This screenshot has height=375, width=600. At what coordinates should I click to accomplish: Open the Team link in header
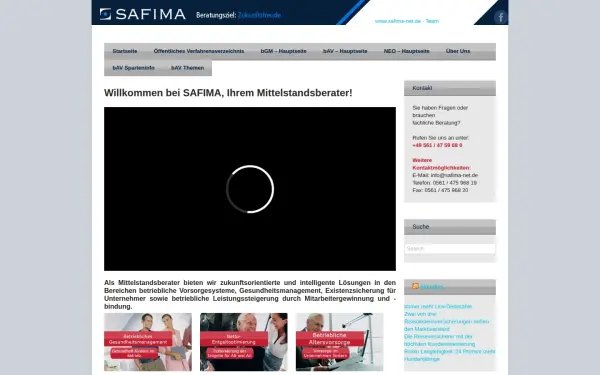coord(432,21)
